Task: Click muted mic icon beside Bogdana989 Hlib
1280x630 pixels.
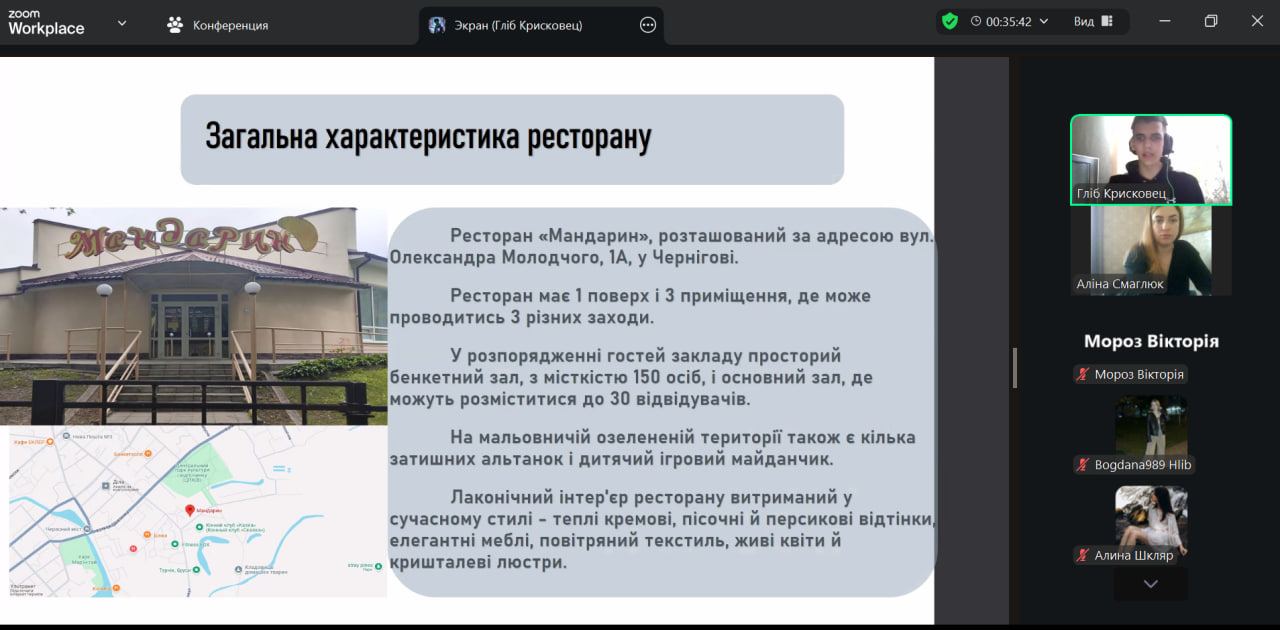Action: [x=1082, y=465]
